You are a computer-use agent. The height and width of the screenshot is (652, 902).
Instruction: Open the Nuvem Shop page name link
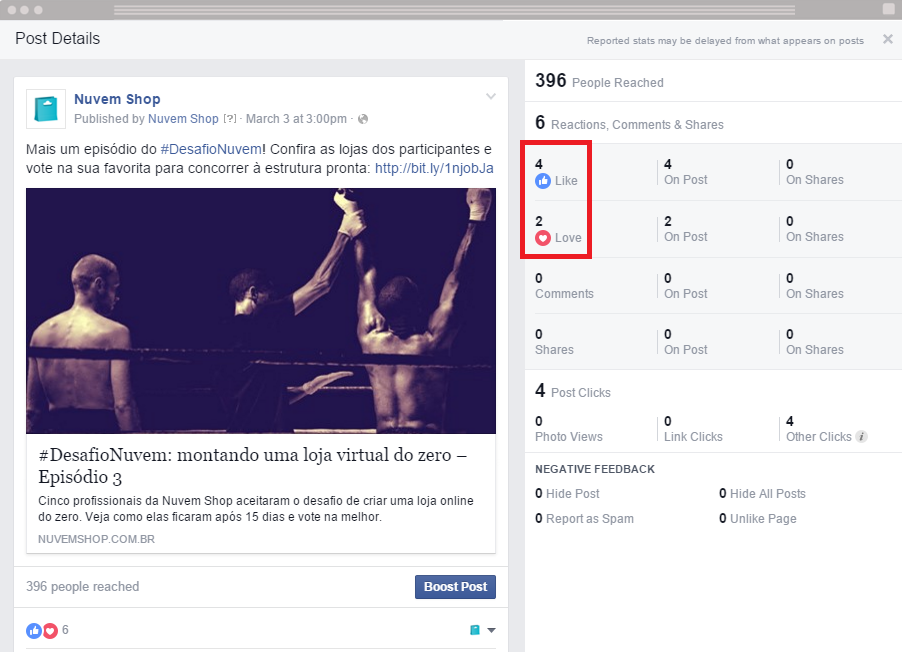pos(117,99)
